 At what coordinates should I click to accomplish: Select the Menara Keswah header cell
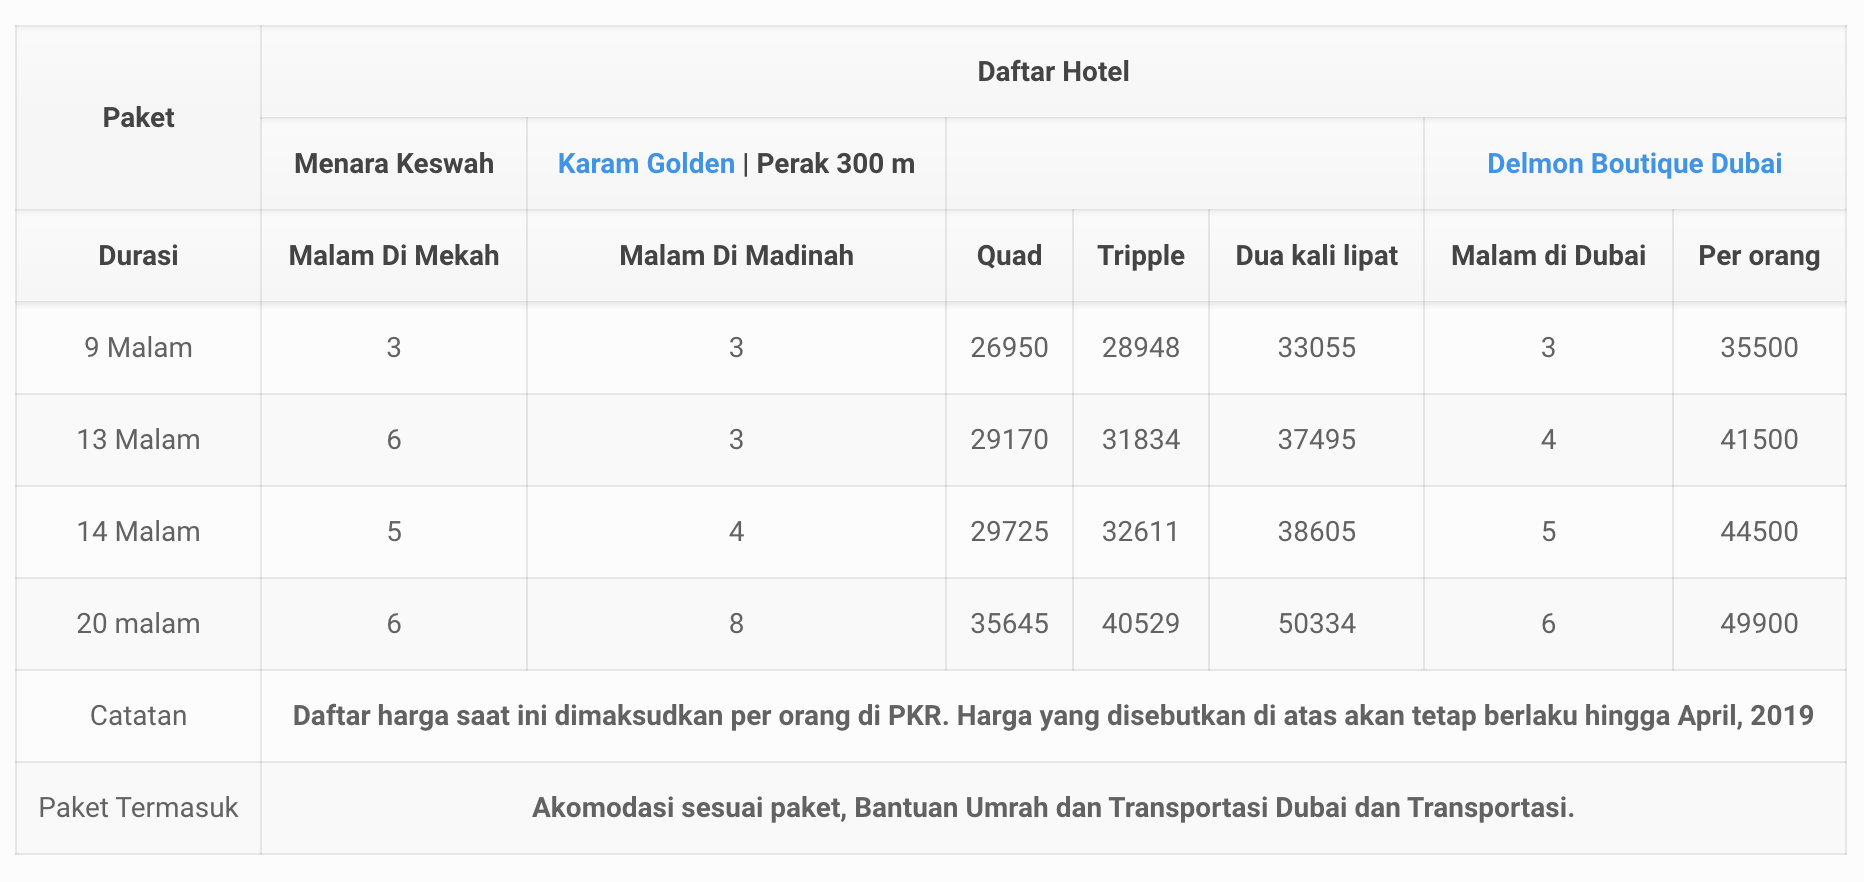(394, 164)
